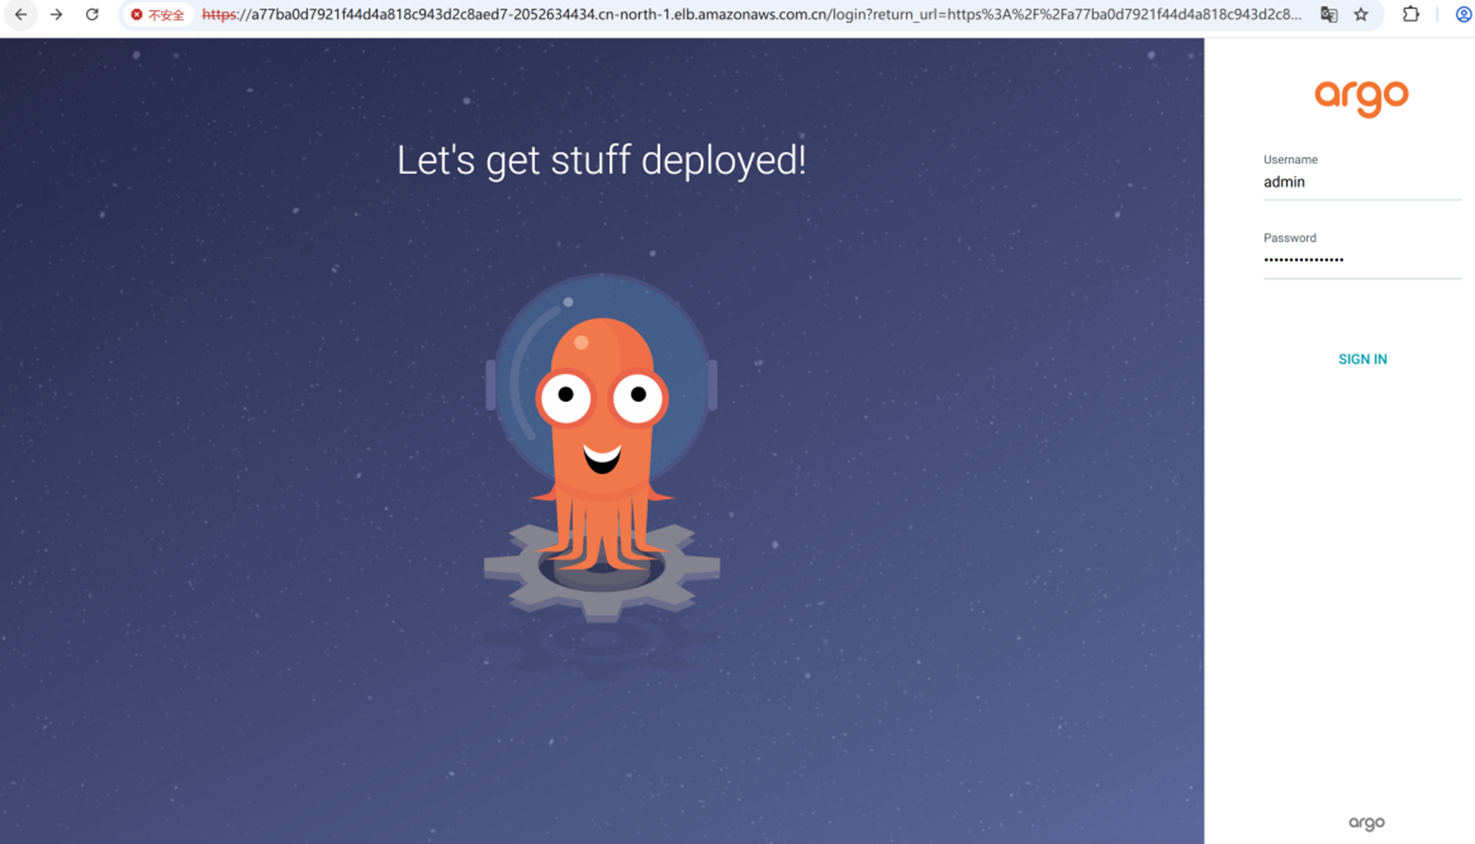This screenshot has width=1475, height=844.
Task: Click the "Let's get stuff deployed!" headline
Action: pyautogui.click(x=601, y=160)
